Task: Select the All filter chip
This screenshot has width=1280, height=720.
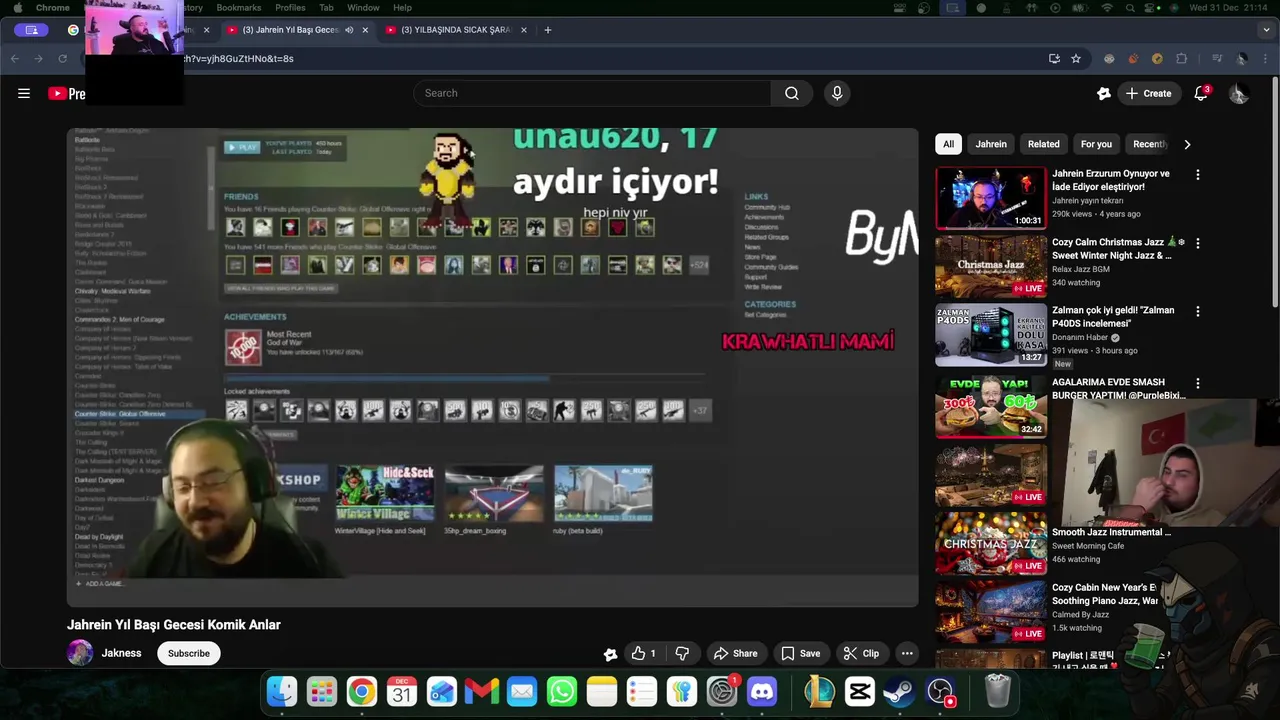Action: pyautogui.click(x=948, y=144)
